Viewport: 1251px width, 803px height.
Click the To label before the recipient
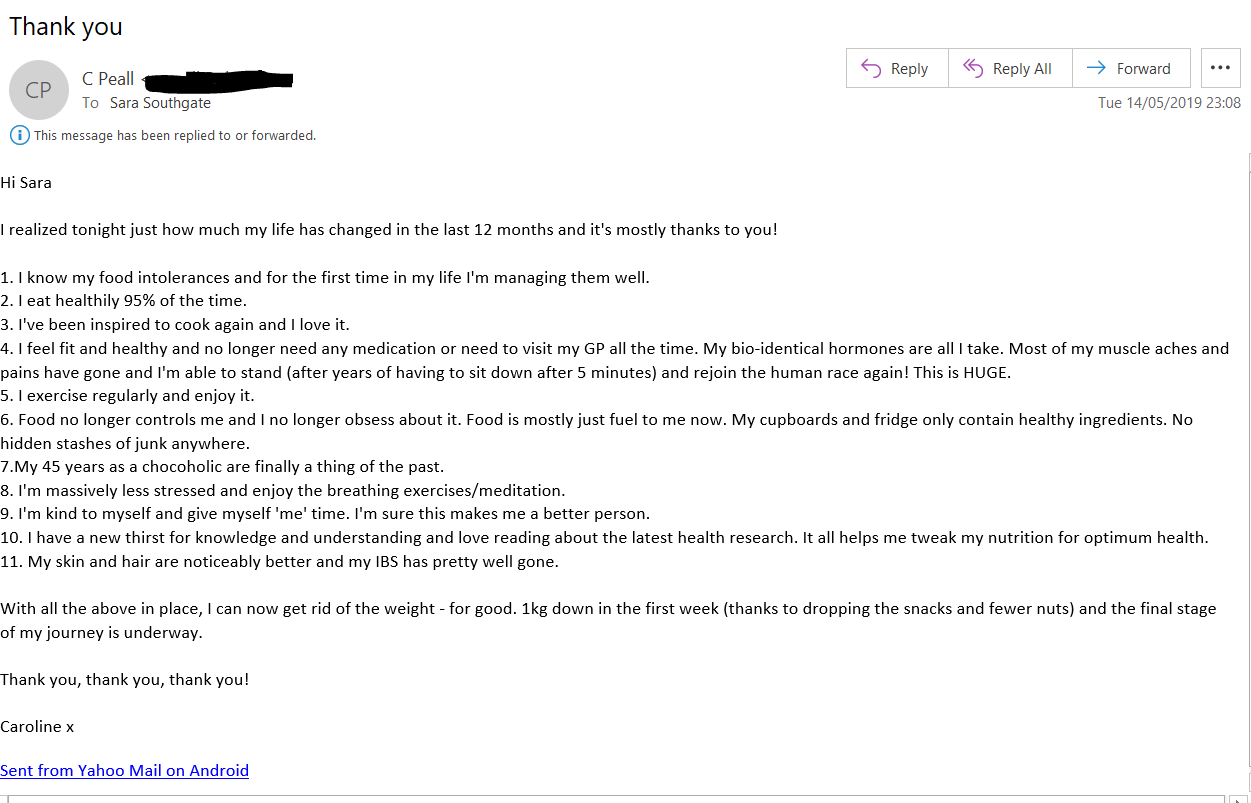pos(90,103)
